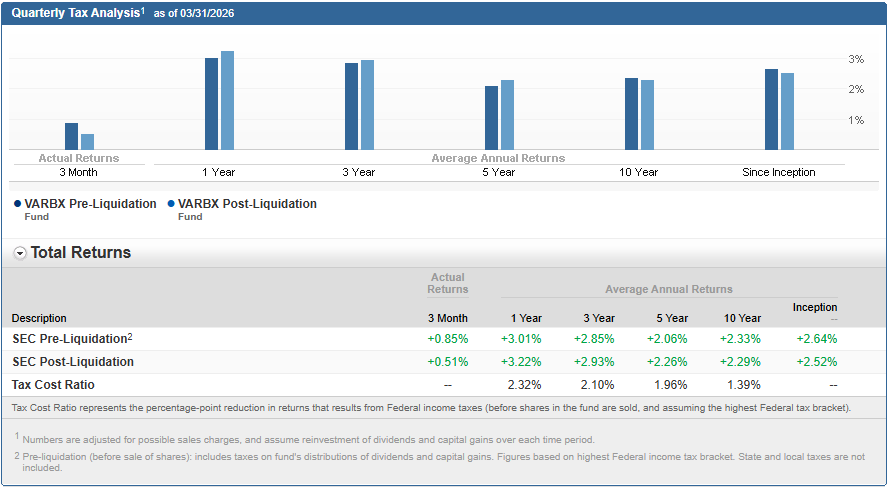Click the Total Returns heading
Viewport: 888px width, 487px height.
point(81,253)
